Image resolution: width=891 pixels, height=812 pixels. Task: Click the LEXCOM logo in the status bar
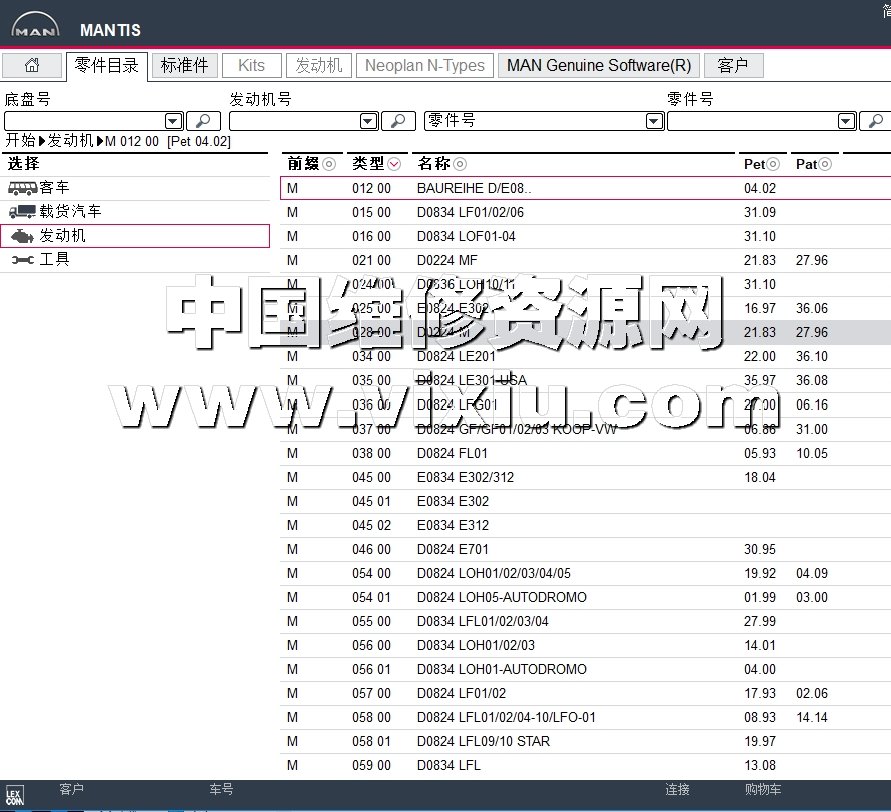(15, 796)
